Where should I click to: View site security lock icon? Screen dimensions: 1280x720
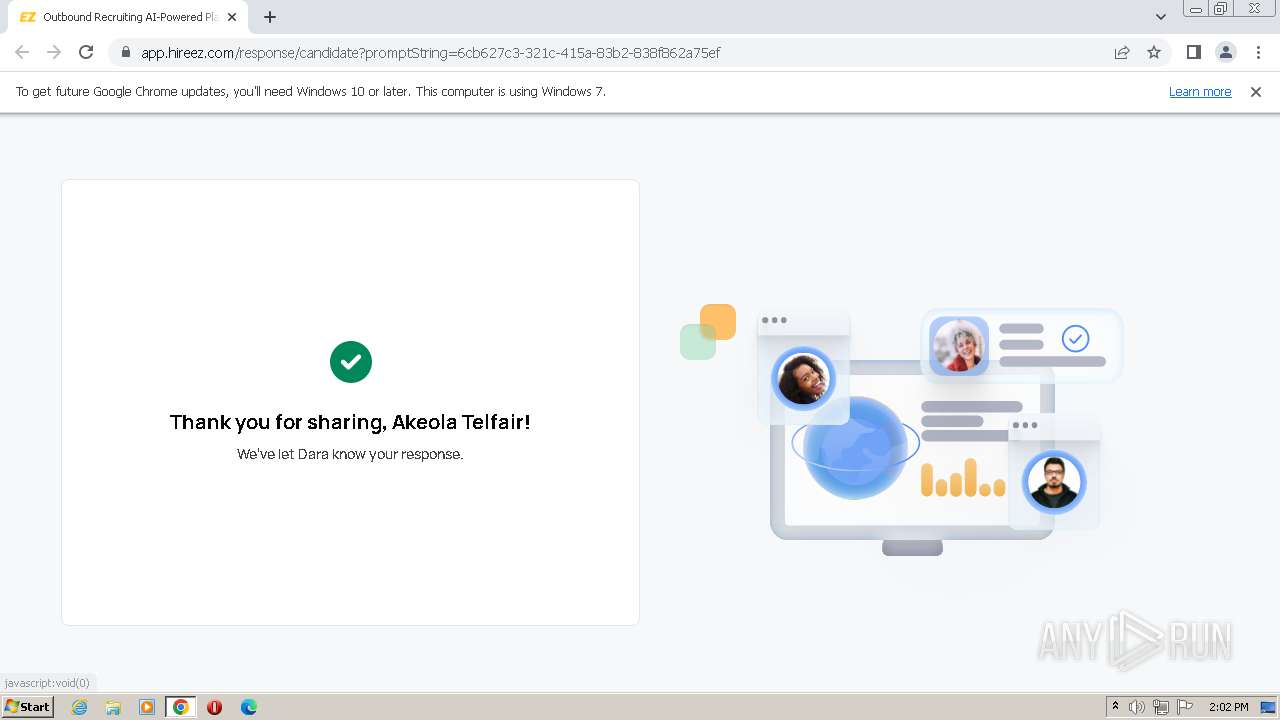(x=126, y=52)
